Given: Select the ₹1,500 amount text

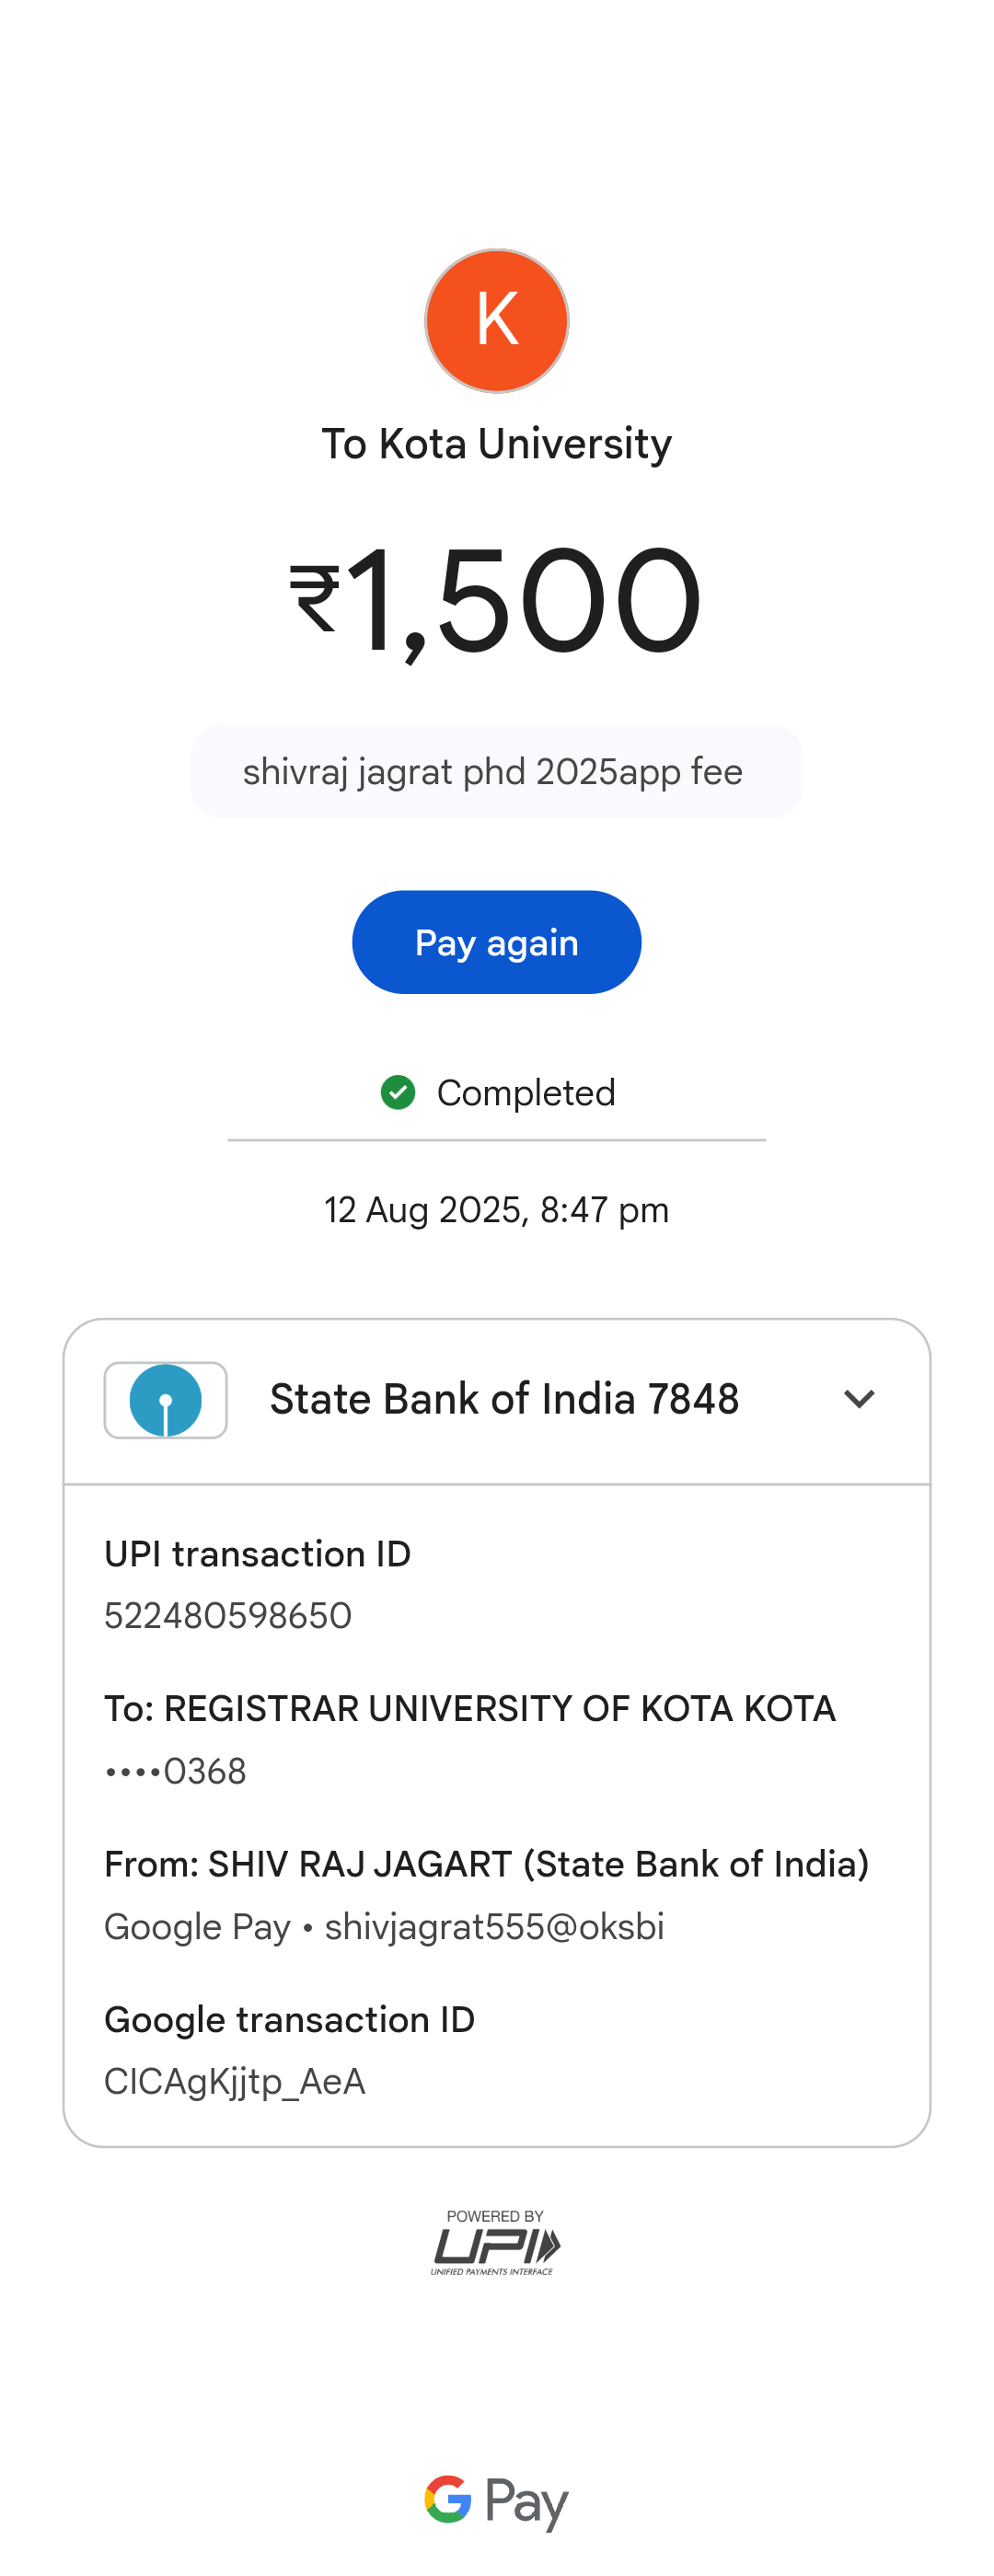Looking at the screenshot, I should [523, 600].
